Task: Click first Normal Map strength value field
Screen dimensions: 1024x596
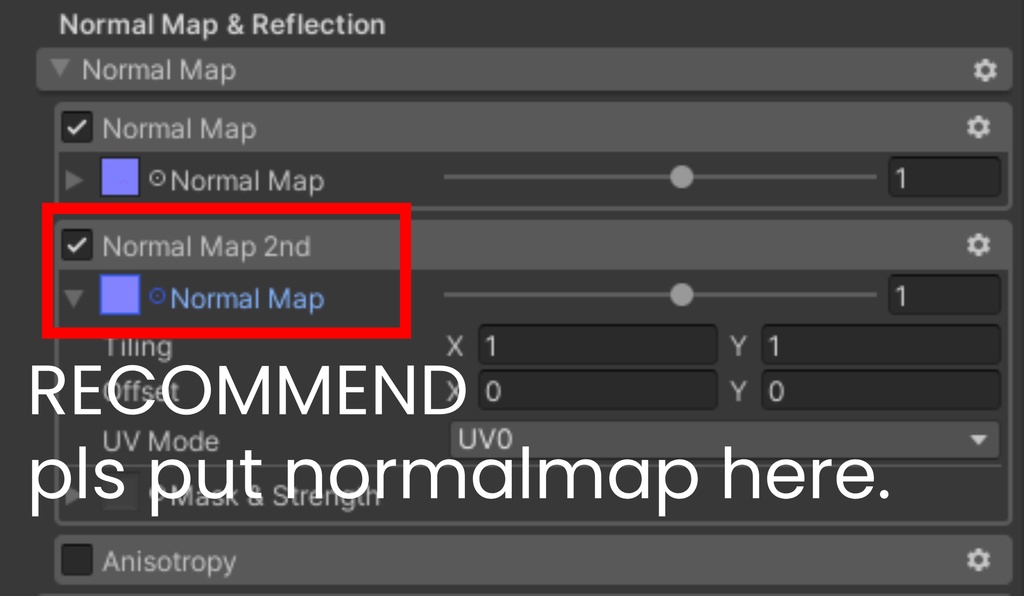Action: tap(944, 177)
